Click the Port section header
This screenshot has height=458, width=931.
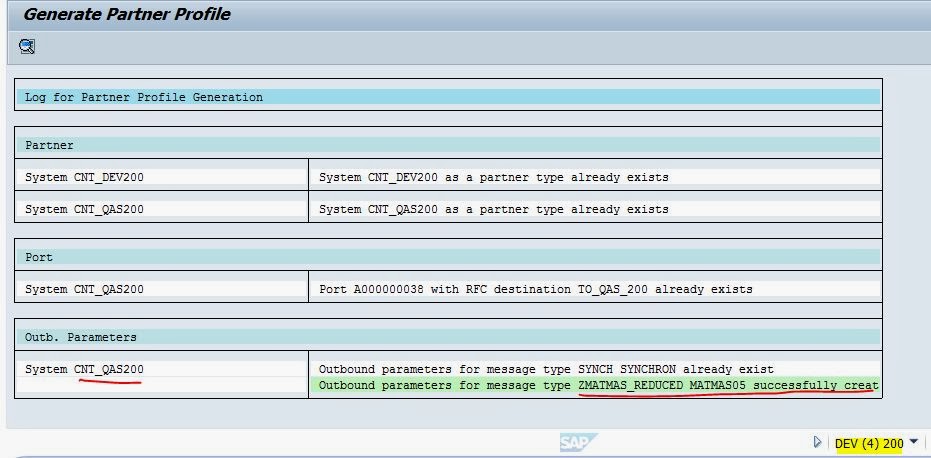[448, 257]
